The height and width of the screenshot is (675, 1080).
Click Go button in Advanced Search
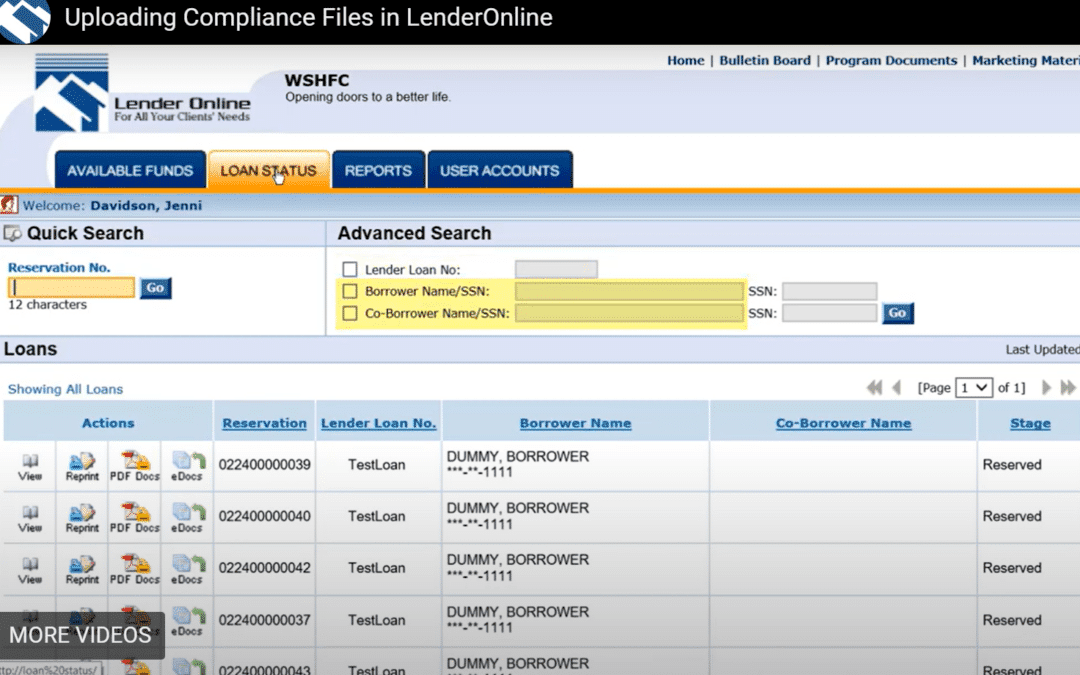897,313
